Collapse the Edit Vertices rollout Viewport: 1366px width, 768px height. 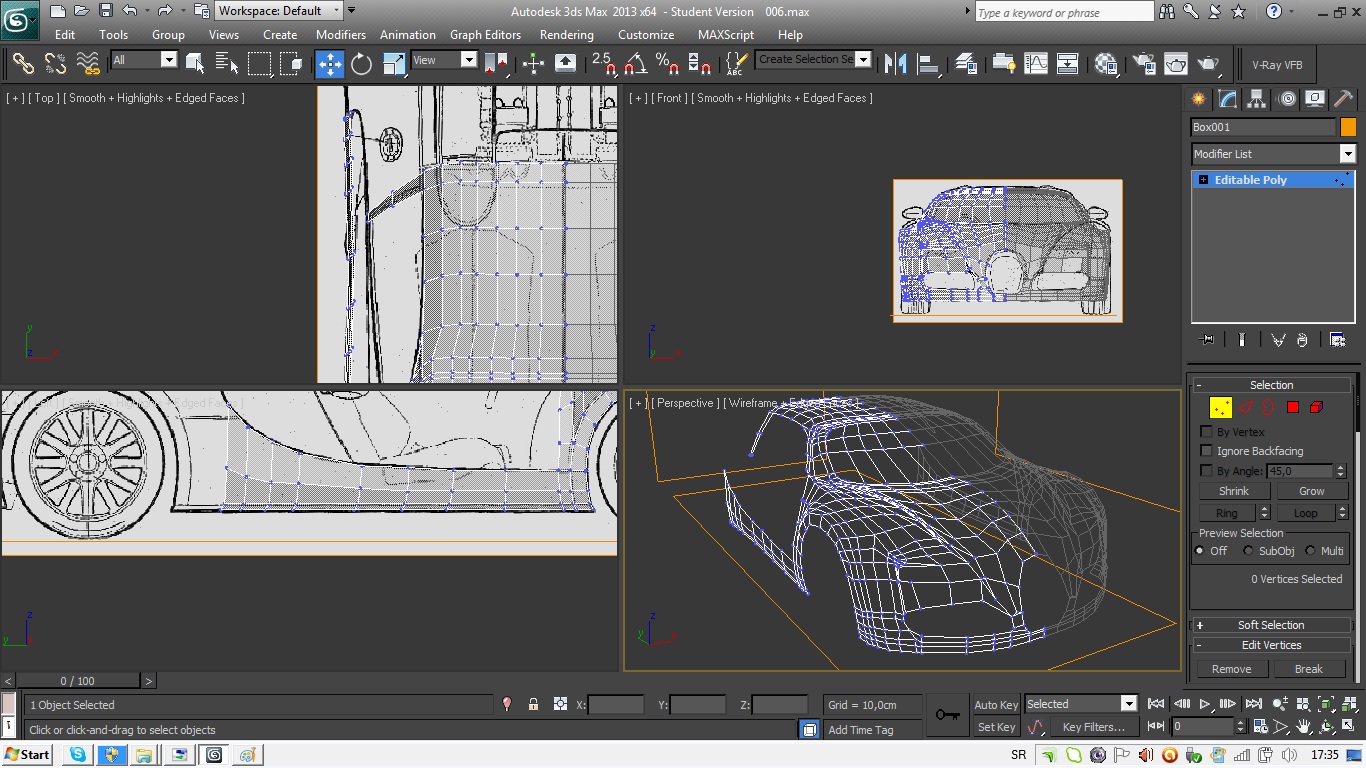(x=1271, y=645)
